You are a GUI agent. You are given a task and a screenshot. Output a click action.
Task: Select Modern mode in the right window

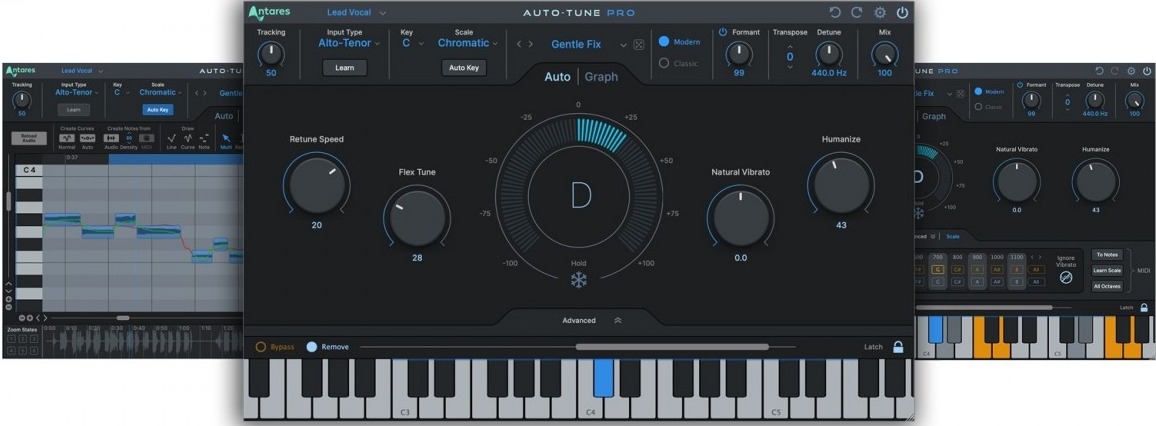point(978,92)
